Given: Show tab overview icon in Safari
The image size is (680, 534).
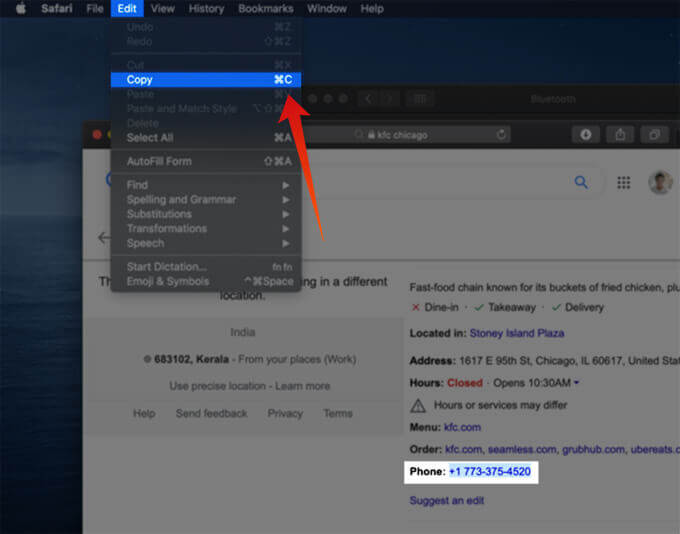Looking at the screenshot, I should [x=654, y=134].
